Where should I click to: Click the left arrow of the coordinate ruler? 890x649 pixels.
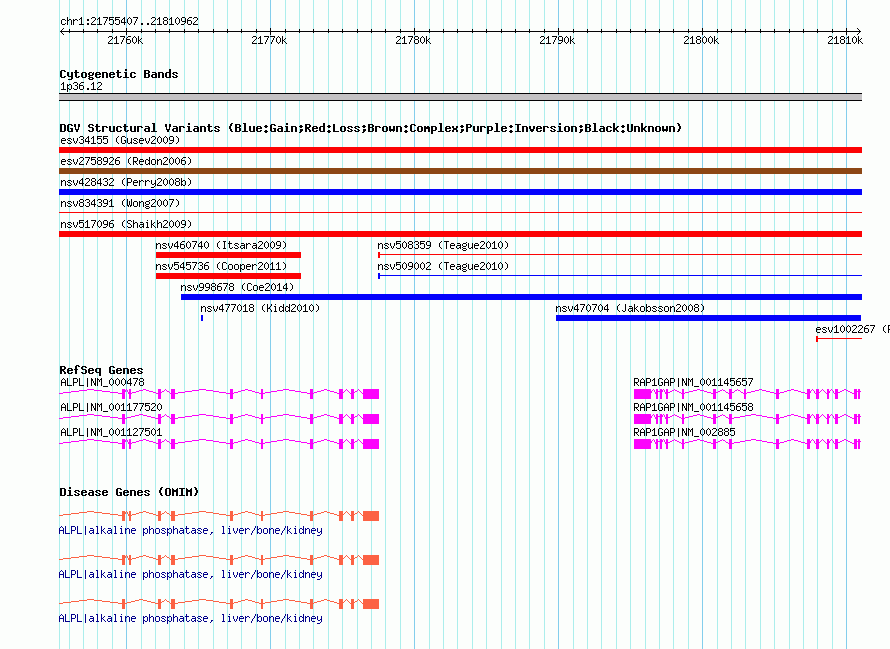point(62,31)
